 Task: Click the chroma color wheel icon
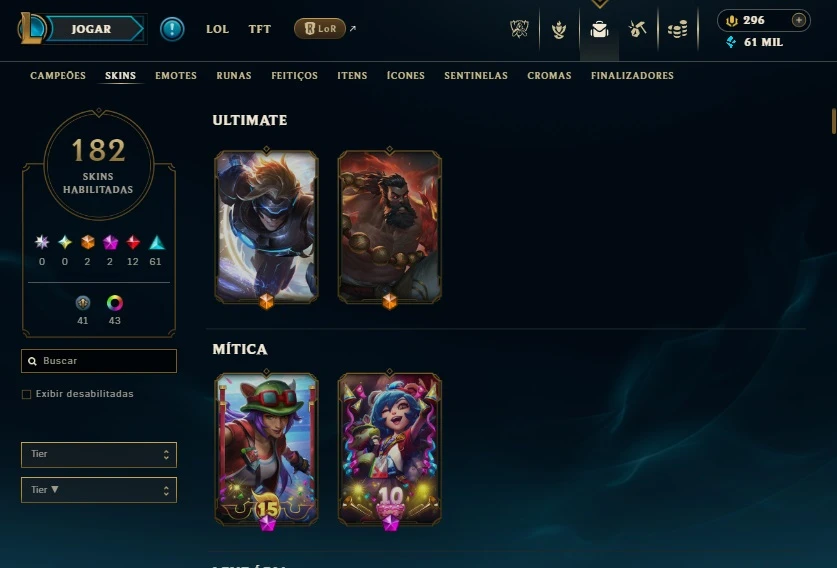(115, 303)
